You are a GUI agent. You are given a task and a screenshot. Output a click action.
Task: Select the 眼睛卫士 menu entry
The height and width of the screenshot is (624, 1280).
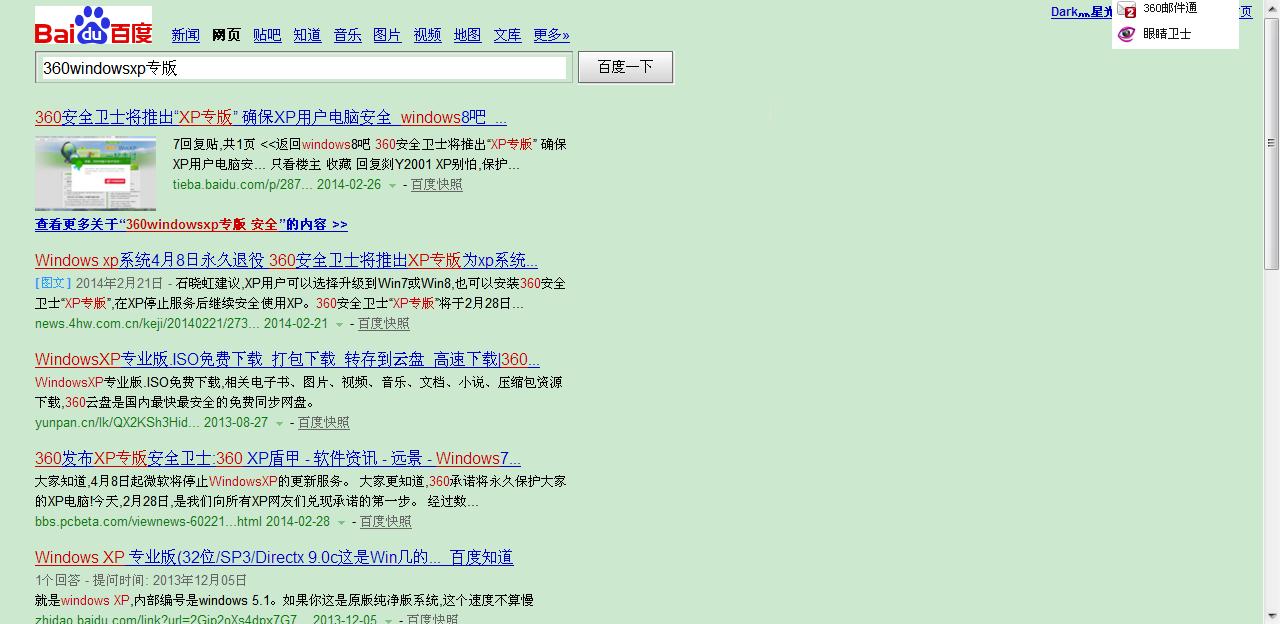tap(1167, 34)
